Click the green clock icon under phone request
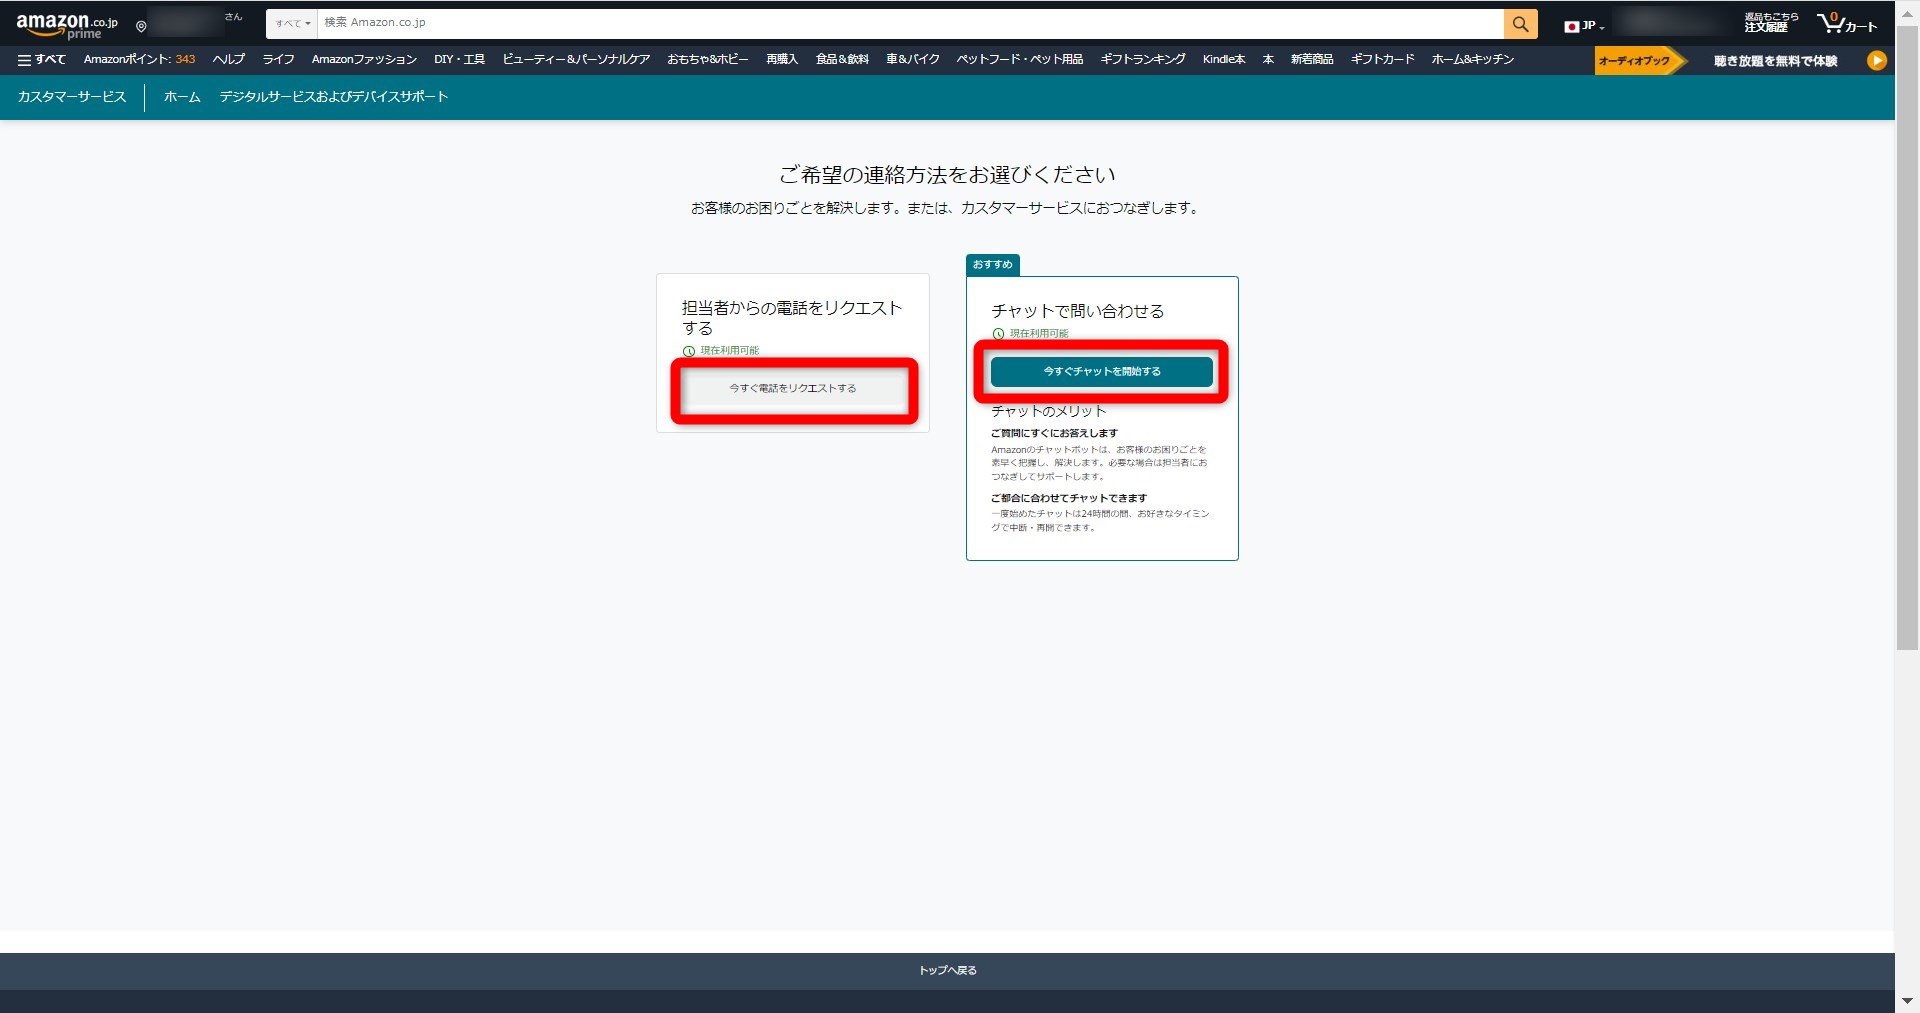1920x1013 pixels. [689, 351]
